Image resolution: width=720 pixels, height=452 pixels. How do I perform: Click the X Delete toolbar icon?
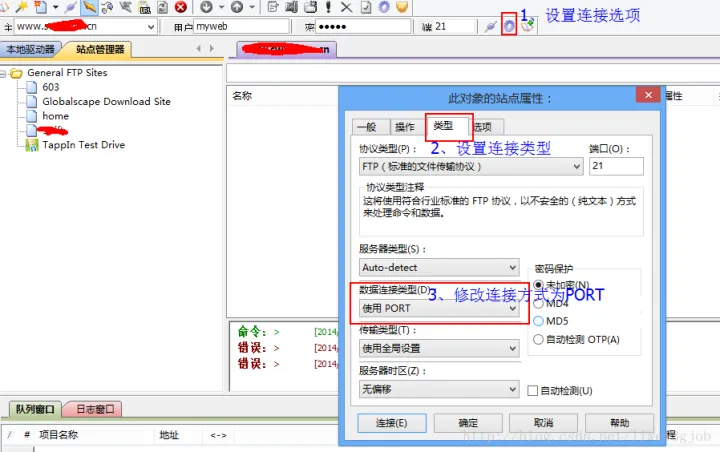click(347, 7)
